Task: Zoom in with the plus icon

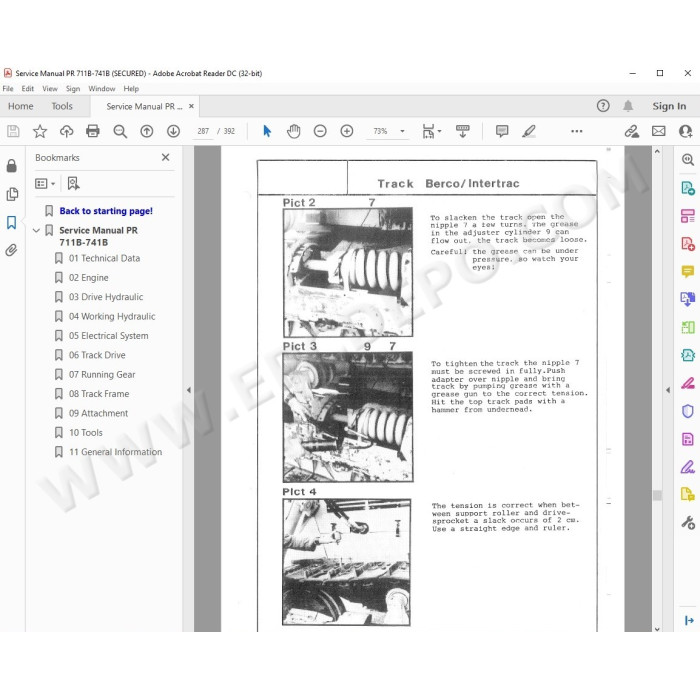Action: pos(347,131)
